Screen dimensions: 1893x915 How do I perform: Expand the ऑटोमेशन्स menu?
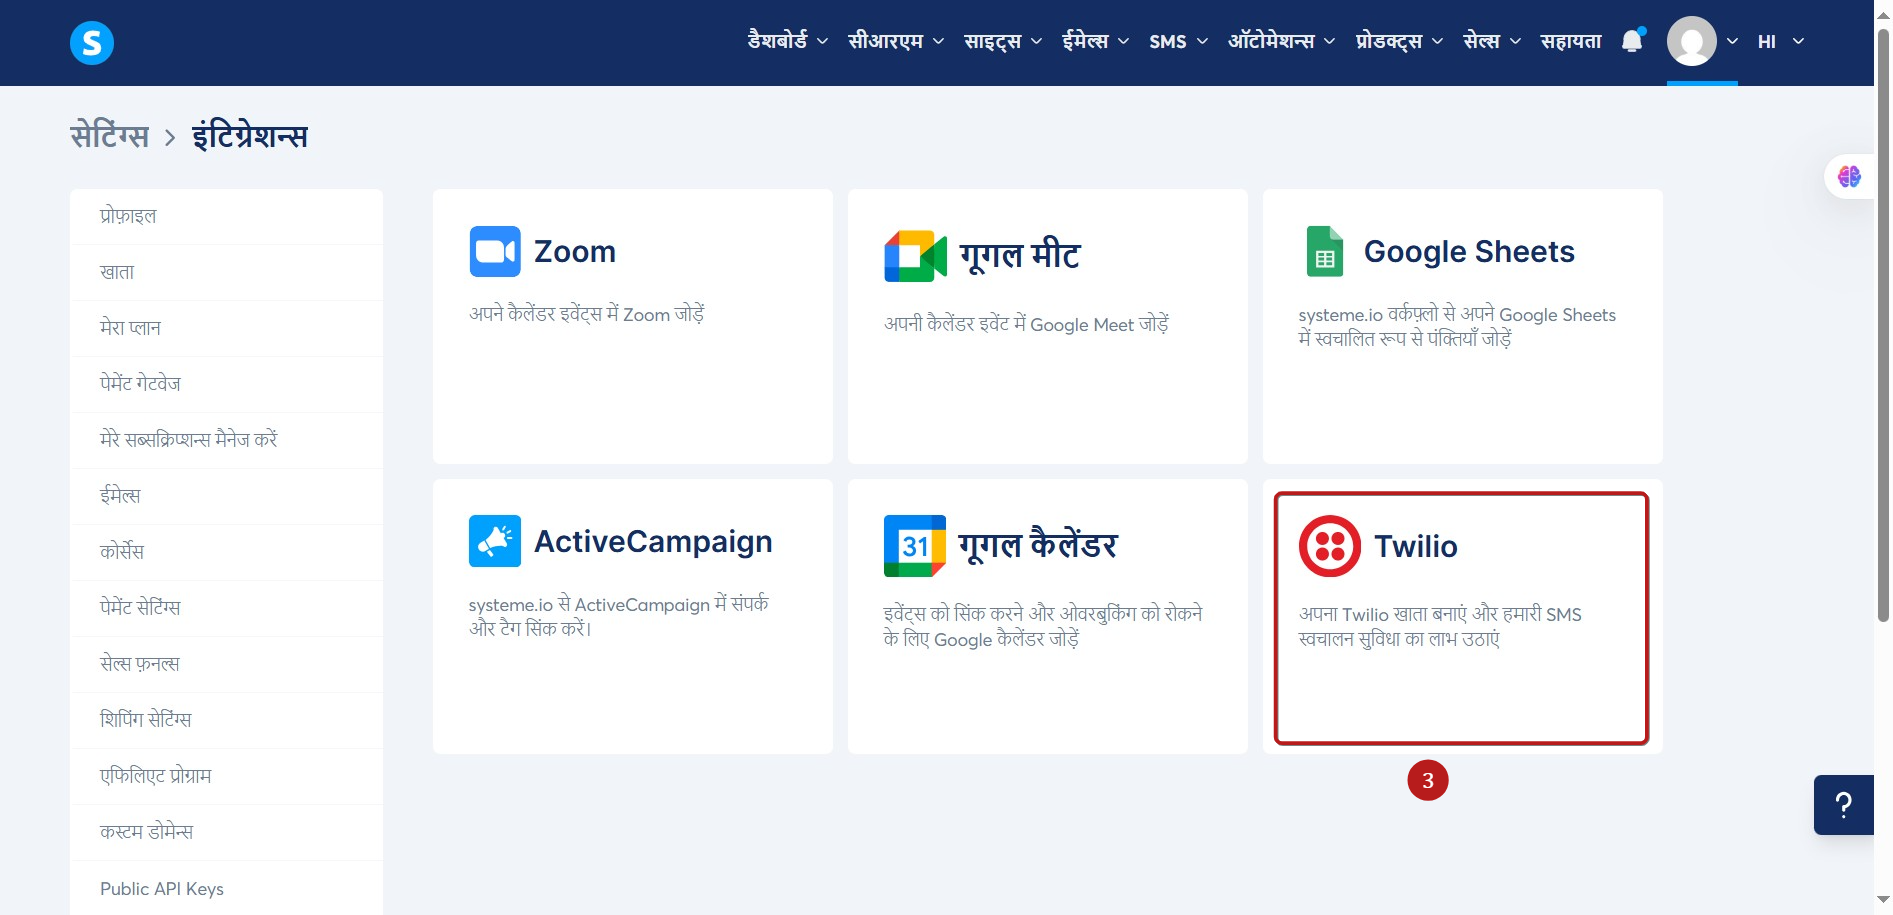click(x=1281, y=41)
